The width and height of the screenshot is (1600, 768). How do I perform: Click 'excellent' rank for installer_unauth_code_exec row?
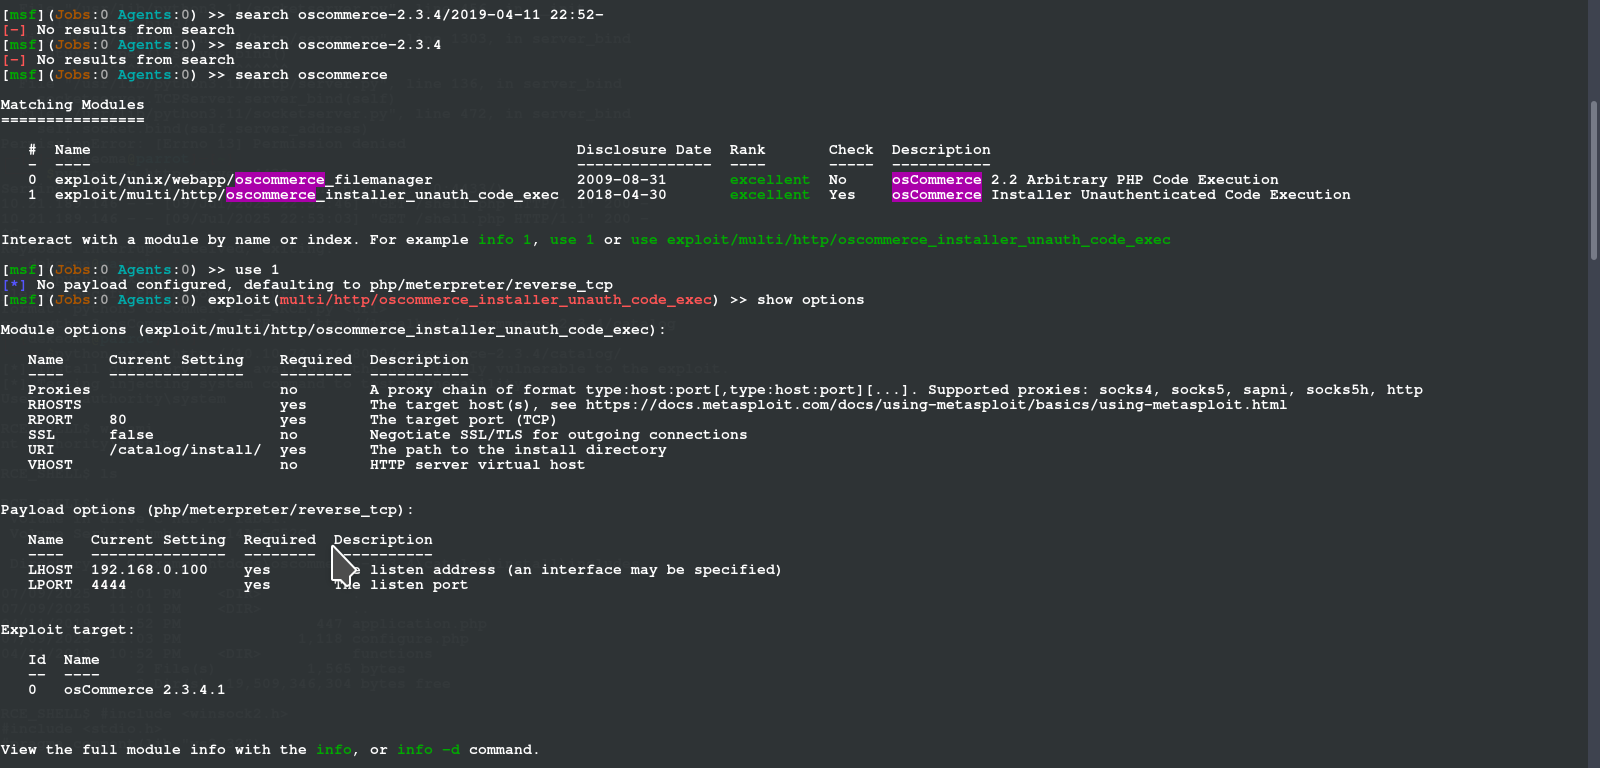coord(770,195)
